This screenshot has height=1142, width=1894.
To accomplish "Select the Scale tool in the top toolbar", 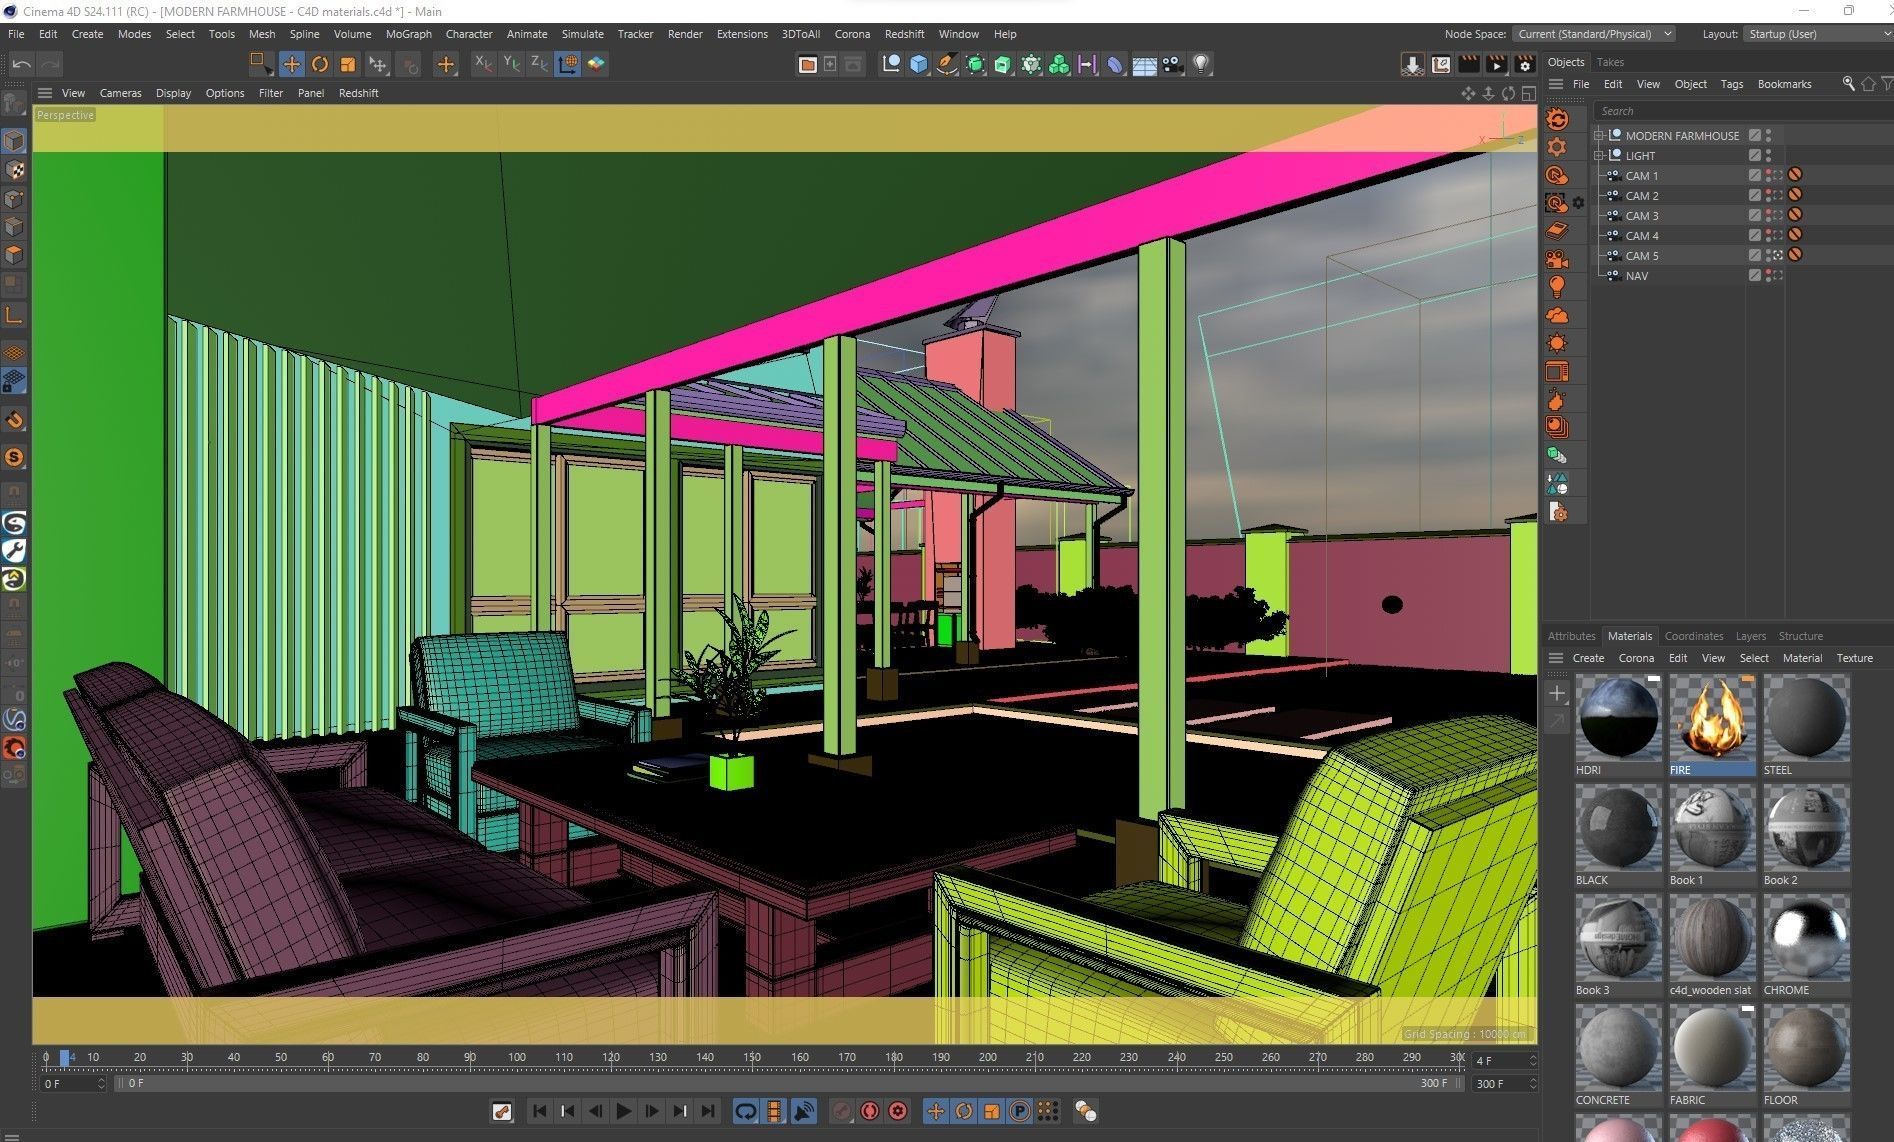I will click(348, 64).
